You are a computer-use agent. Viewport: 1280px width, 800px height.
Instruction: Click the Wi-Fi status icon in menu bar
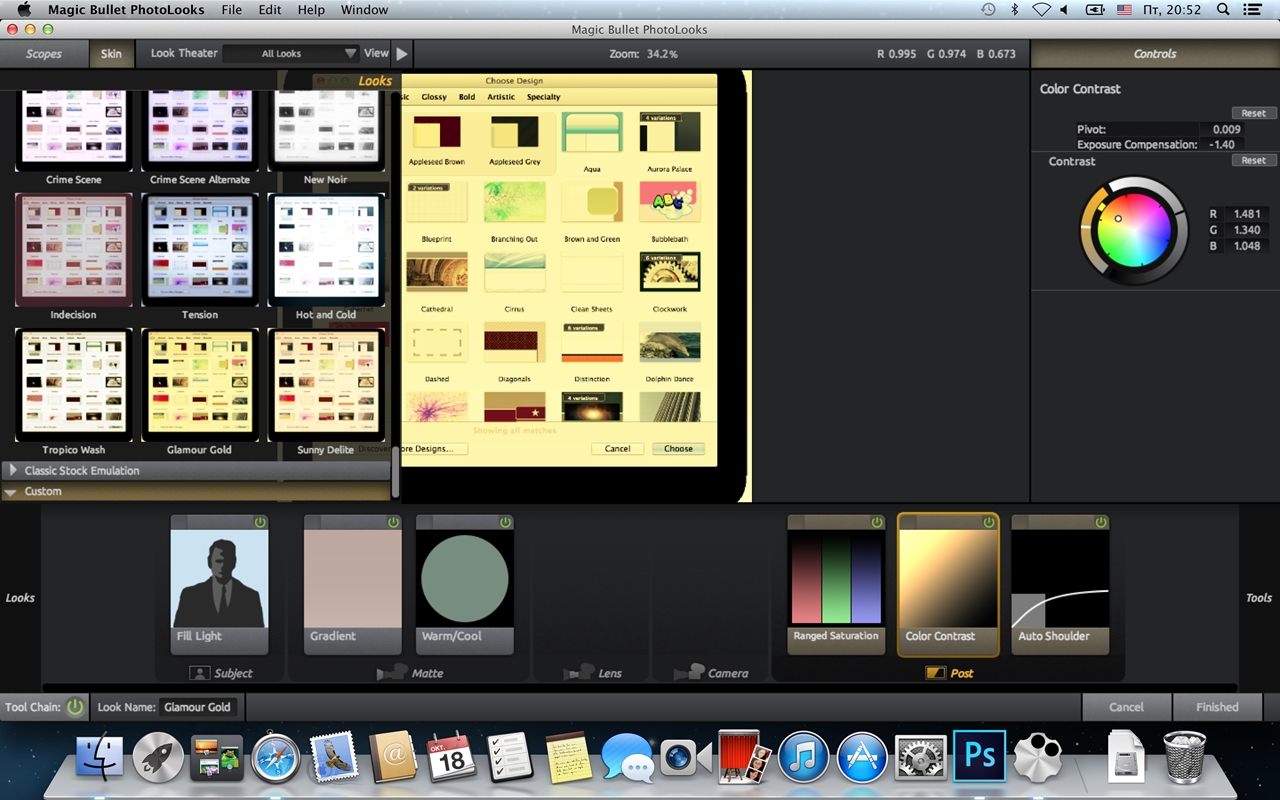(x=1041, y=9)
